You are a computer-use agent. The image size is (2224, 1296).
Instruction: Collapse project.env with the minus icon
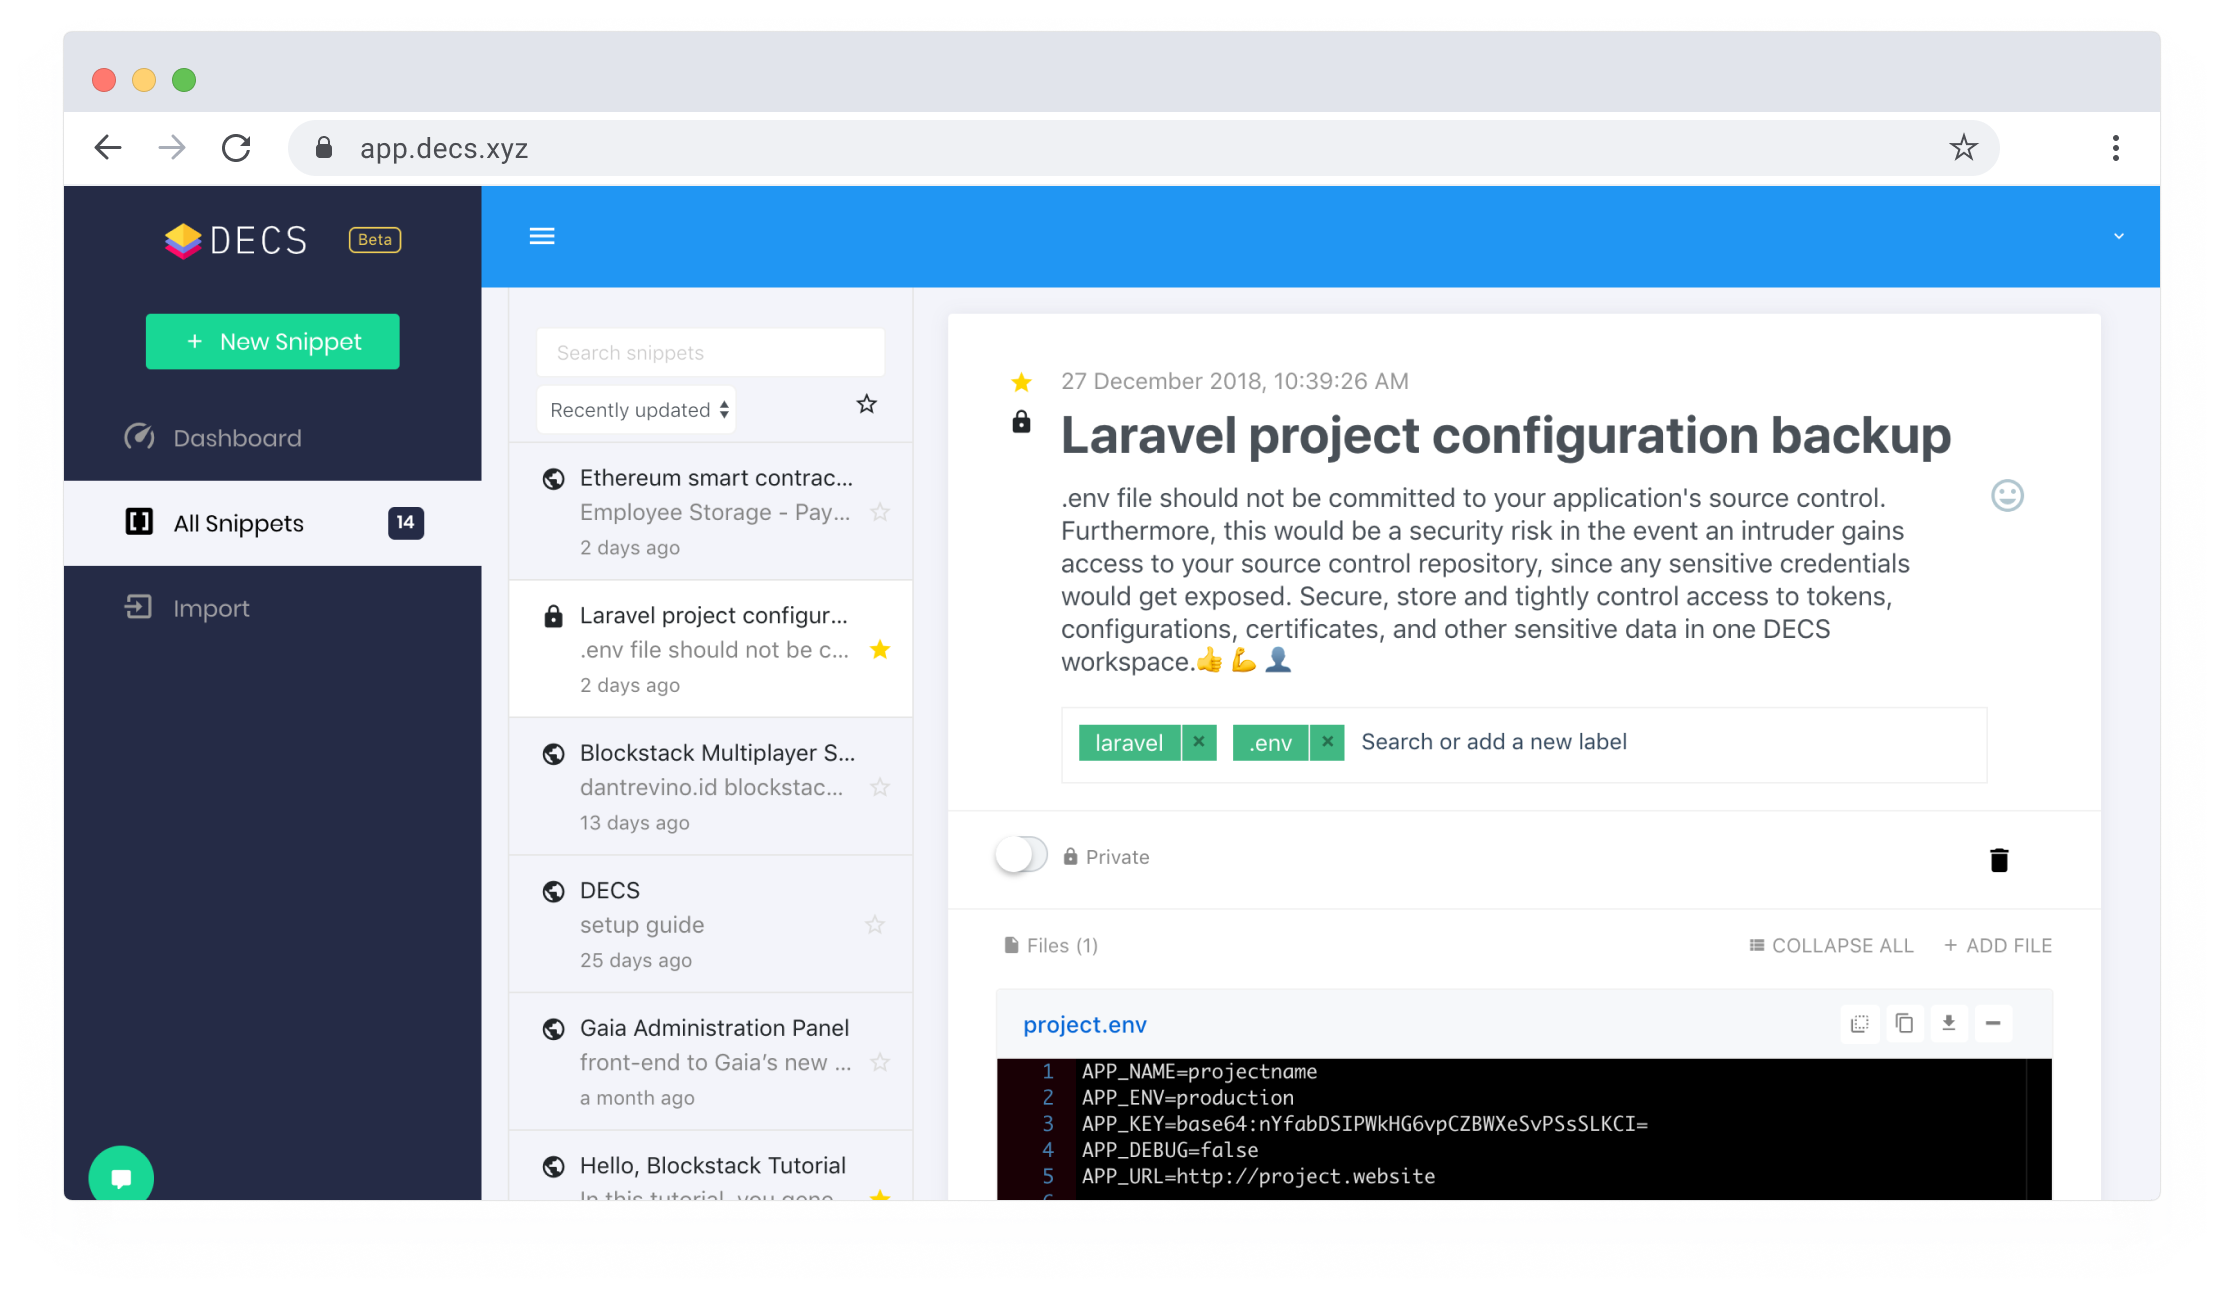(x=1992, y=1023)
